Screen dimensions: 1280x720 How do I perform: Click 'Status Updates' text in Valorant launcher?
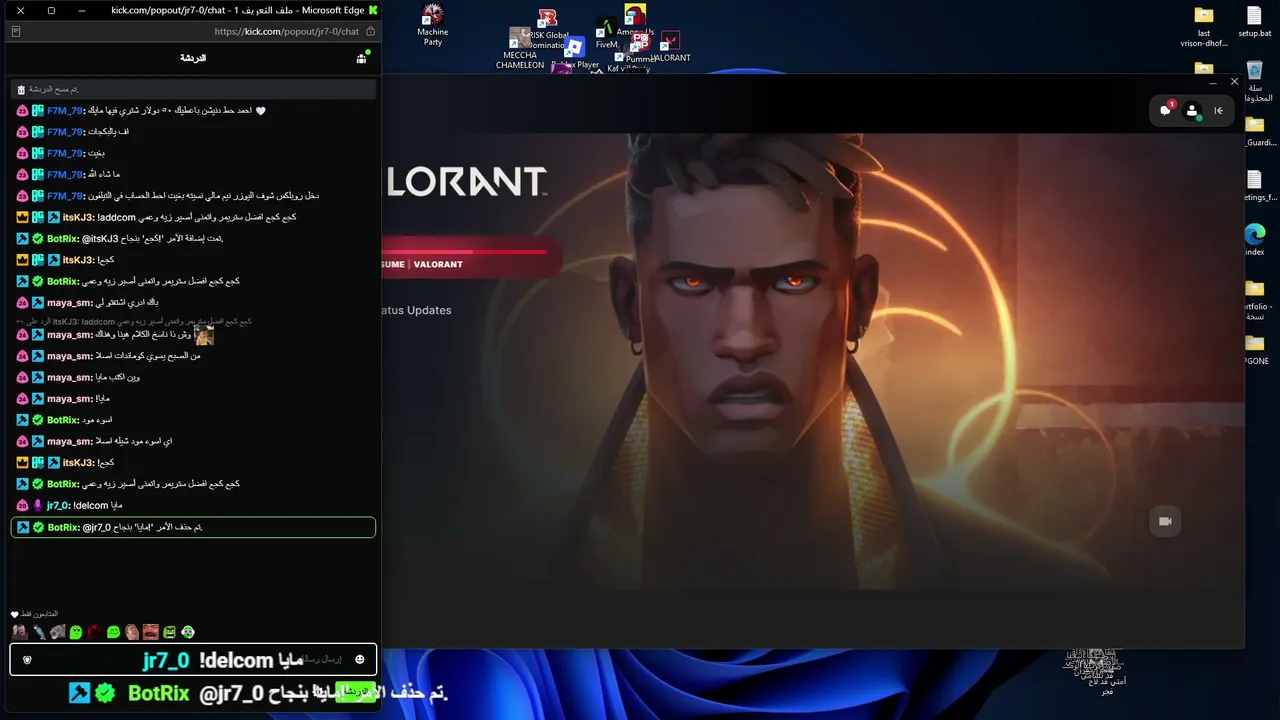click(x=416, y=310)
